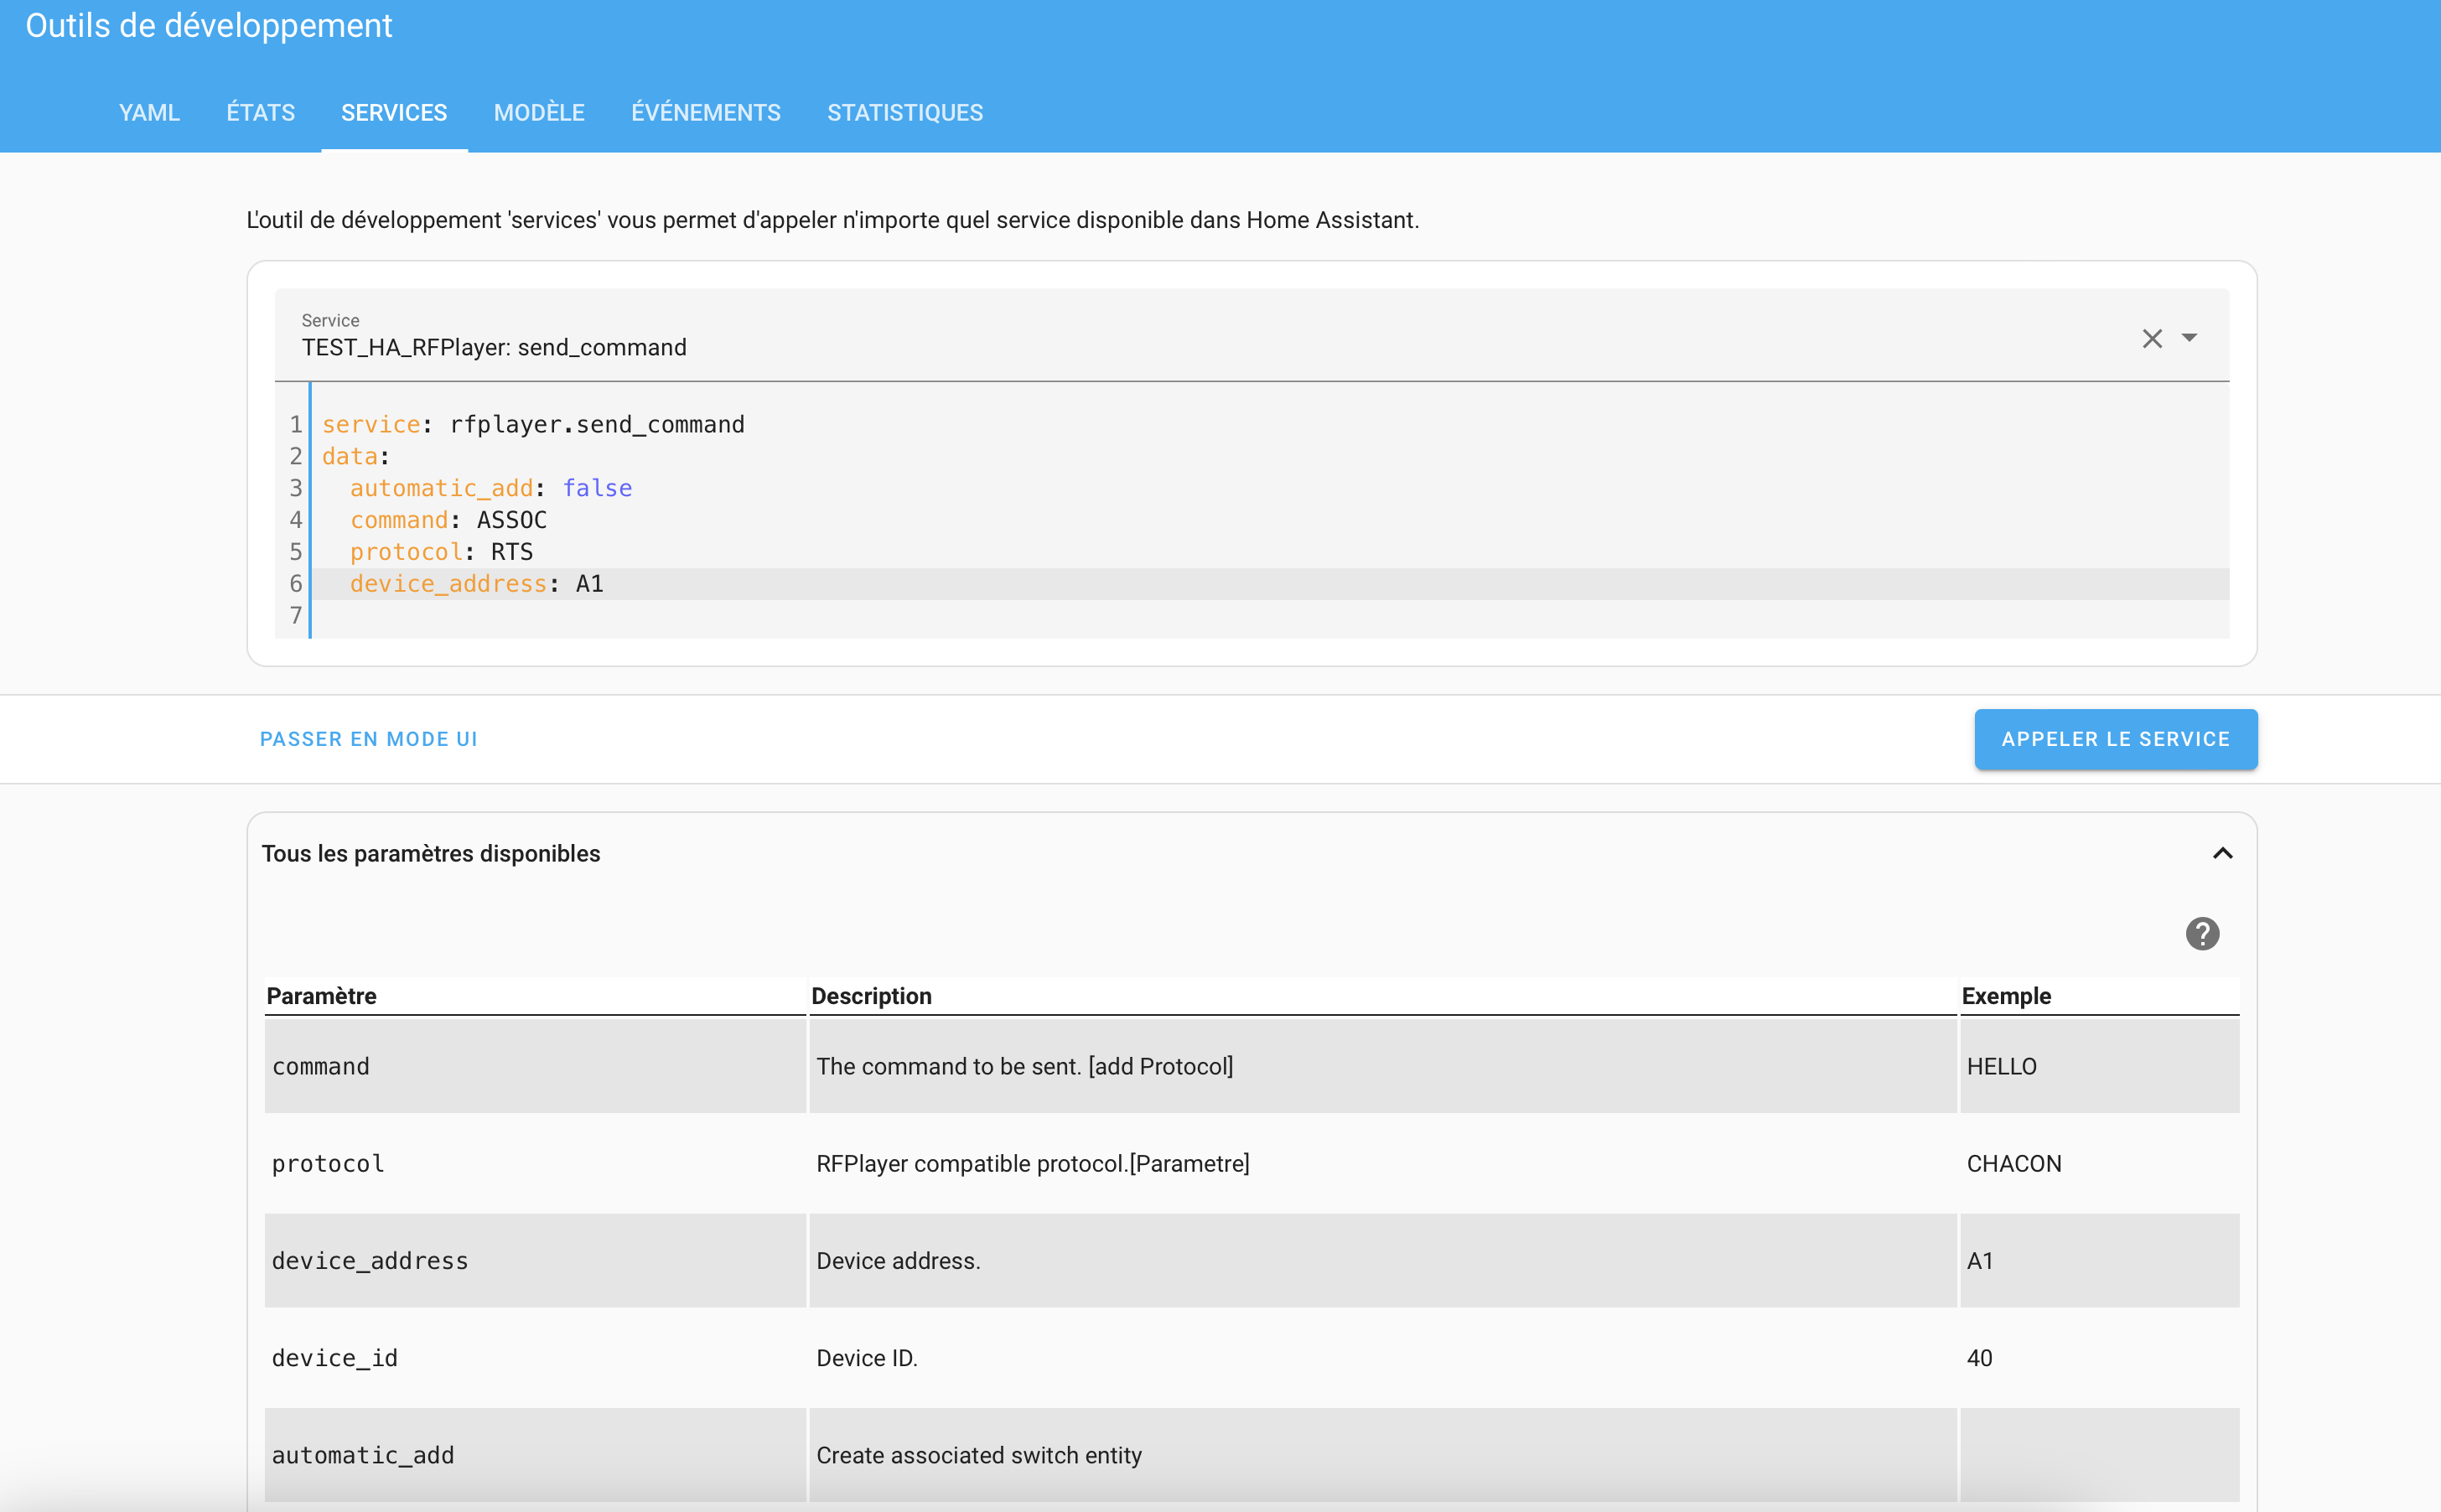Viewport: 2441px width, 1512px height.
Task: Open the STATISTIQUES tab
Action: pyautogui.click(x=904, y=113)
